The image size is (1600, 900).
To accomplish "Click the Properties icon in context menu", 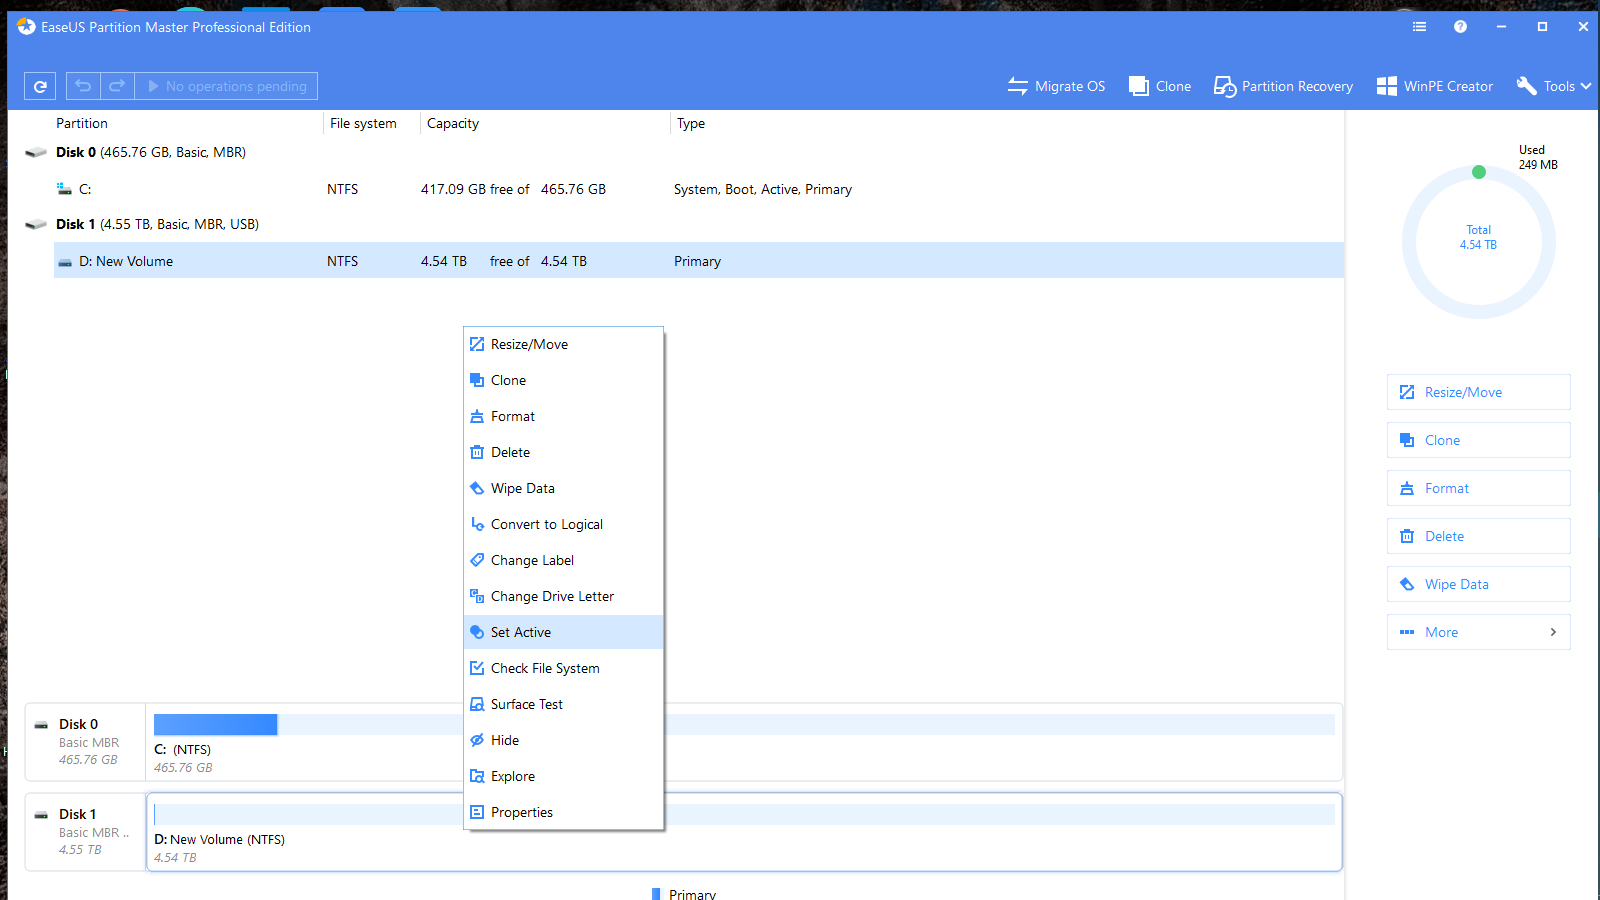I will pyautogui.click(x=477, y=812).
